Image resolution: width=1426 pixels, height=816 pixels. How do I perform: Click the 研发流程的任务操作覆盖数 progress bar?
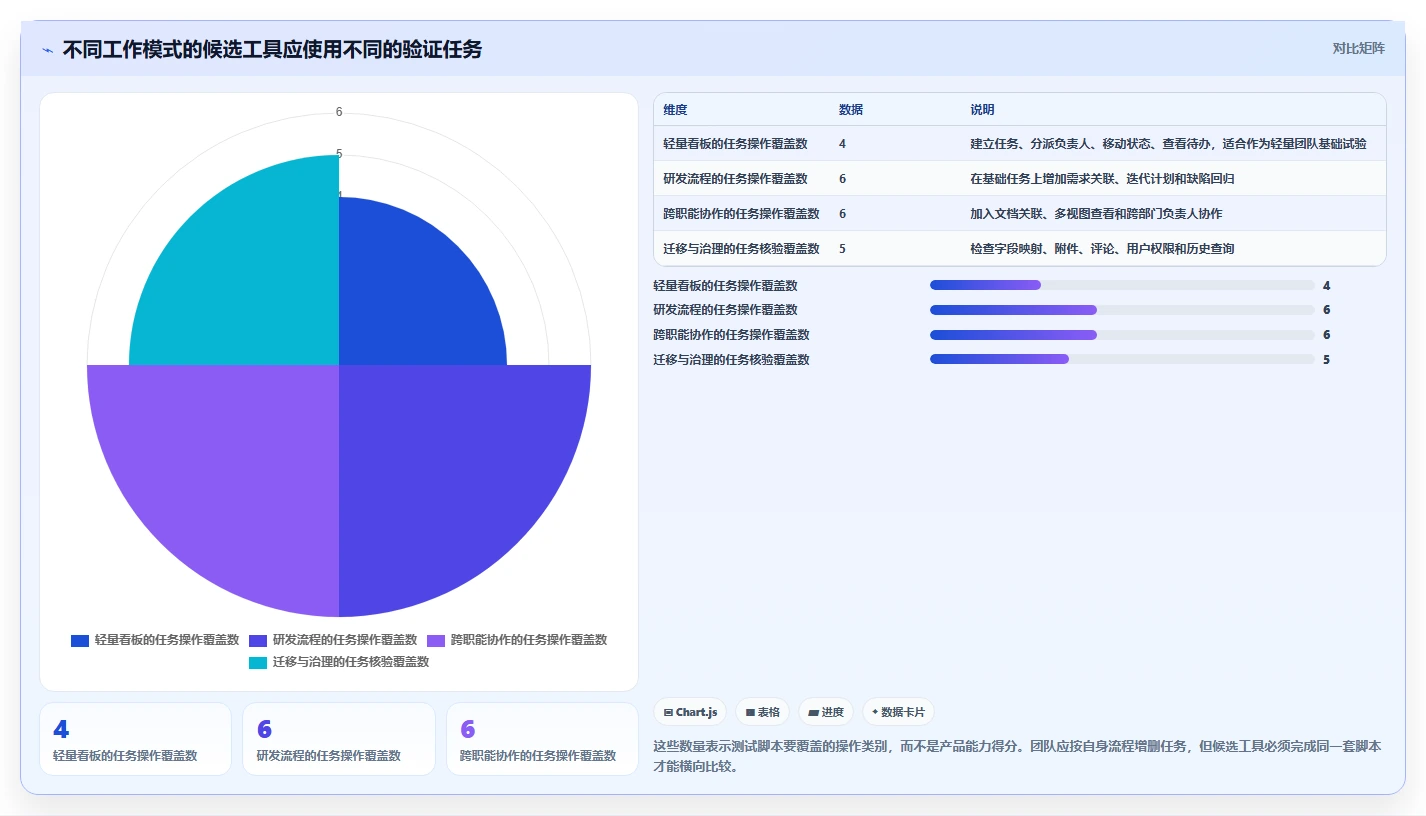coord(1122,310)
